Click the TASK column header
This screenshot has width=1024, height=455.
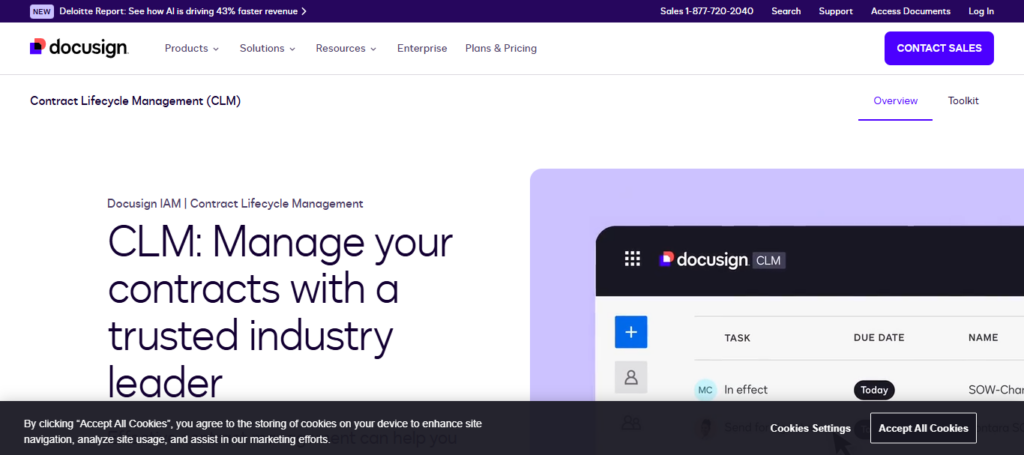point(737,338)
